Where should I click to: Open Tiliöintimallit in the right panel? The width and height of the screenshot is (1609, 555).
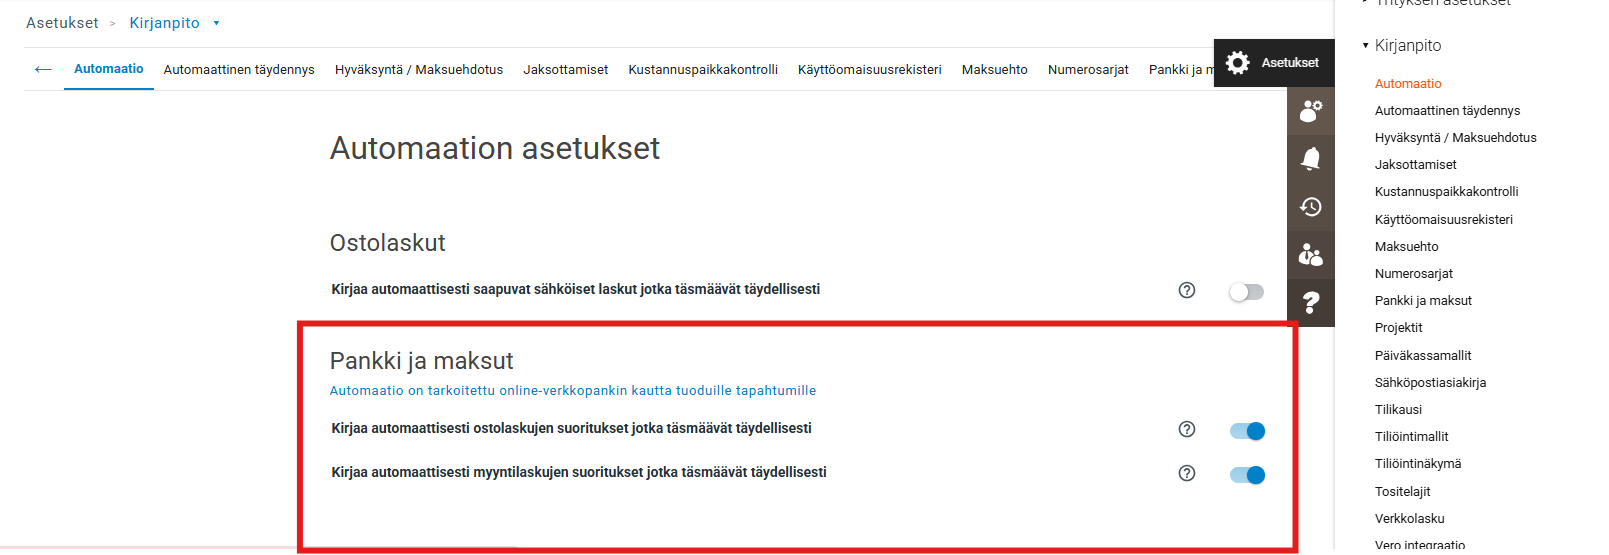pos(1411,437)
